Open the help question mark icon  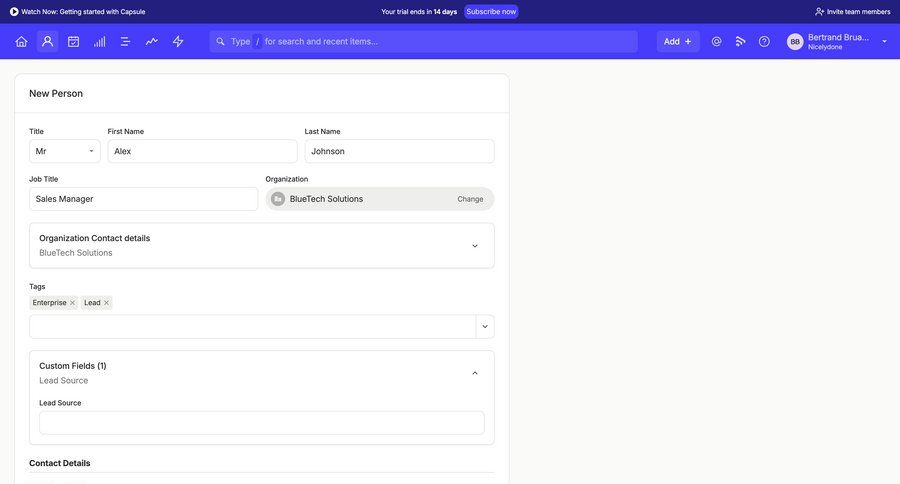764,41
